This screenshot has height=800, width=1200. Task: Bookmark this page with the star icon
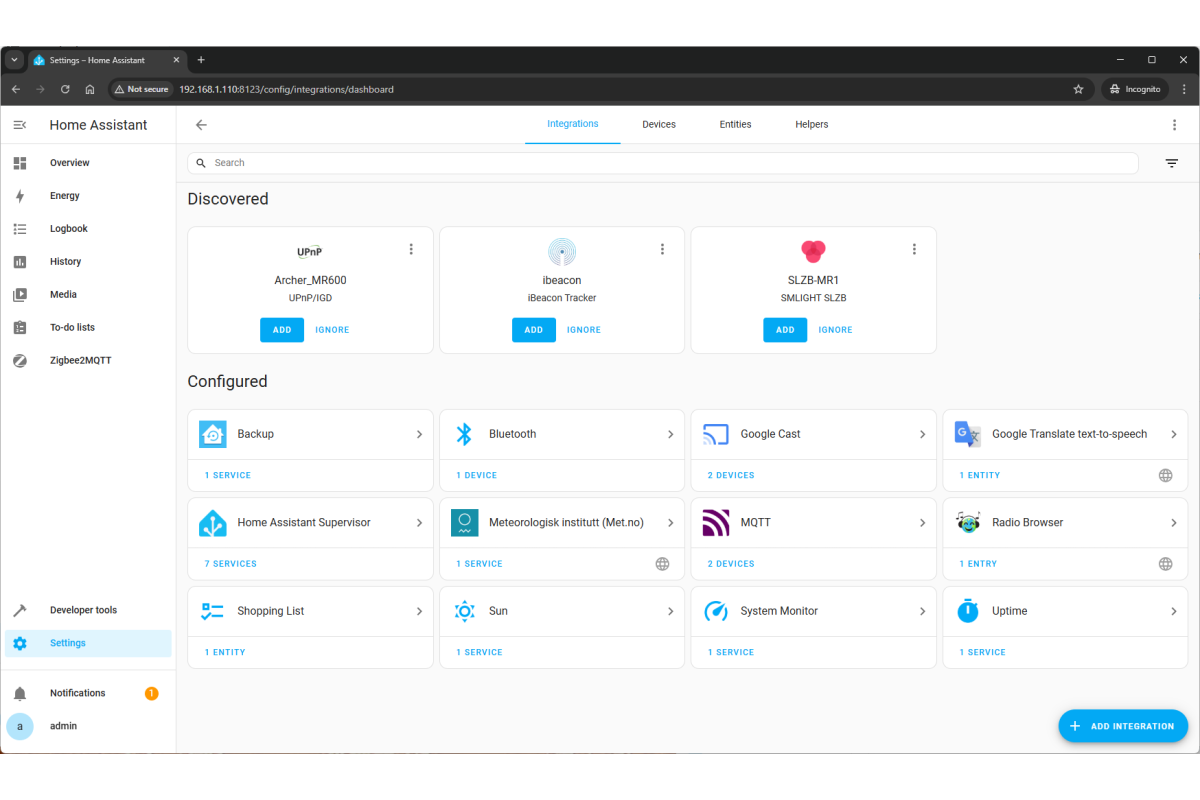1078,89
